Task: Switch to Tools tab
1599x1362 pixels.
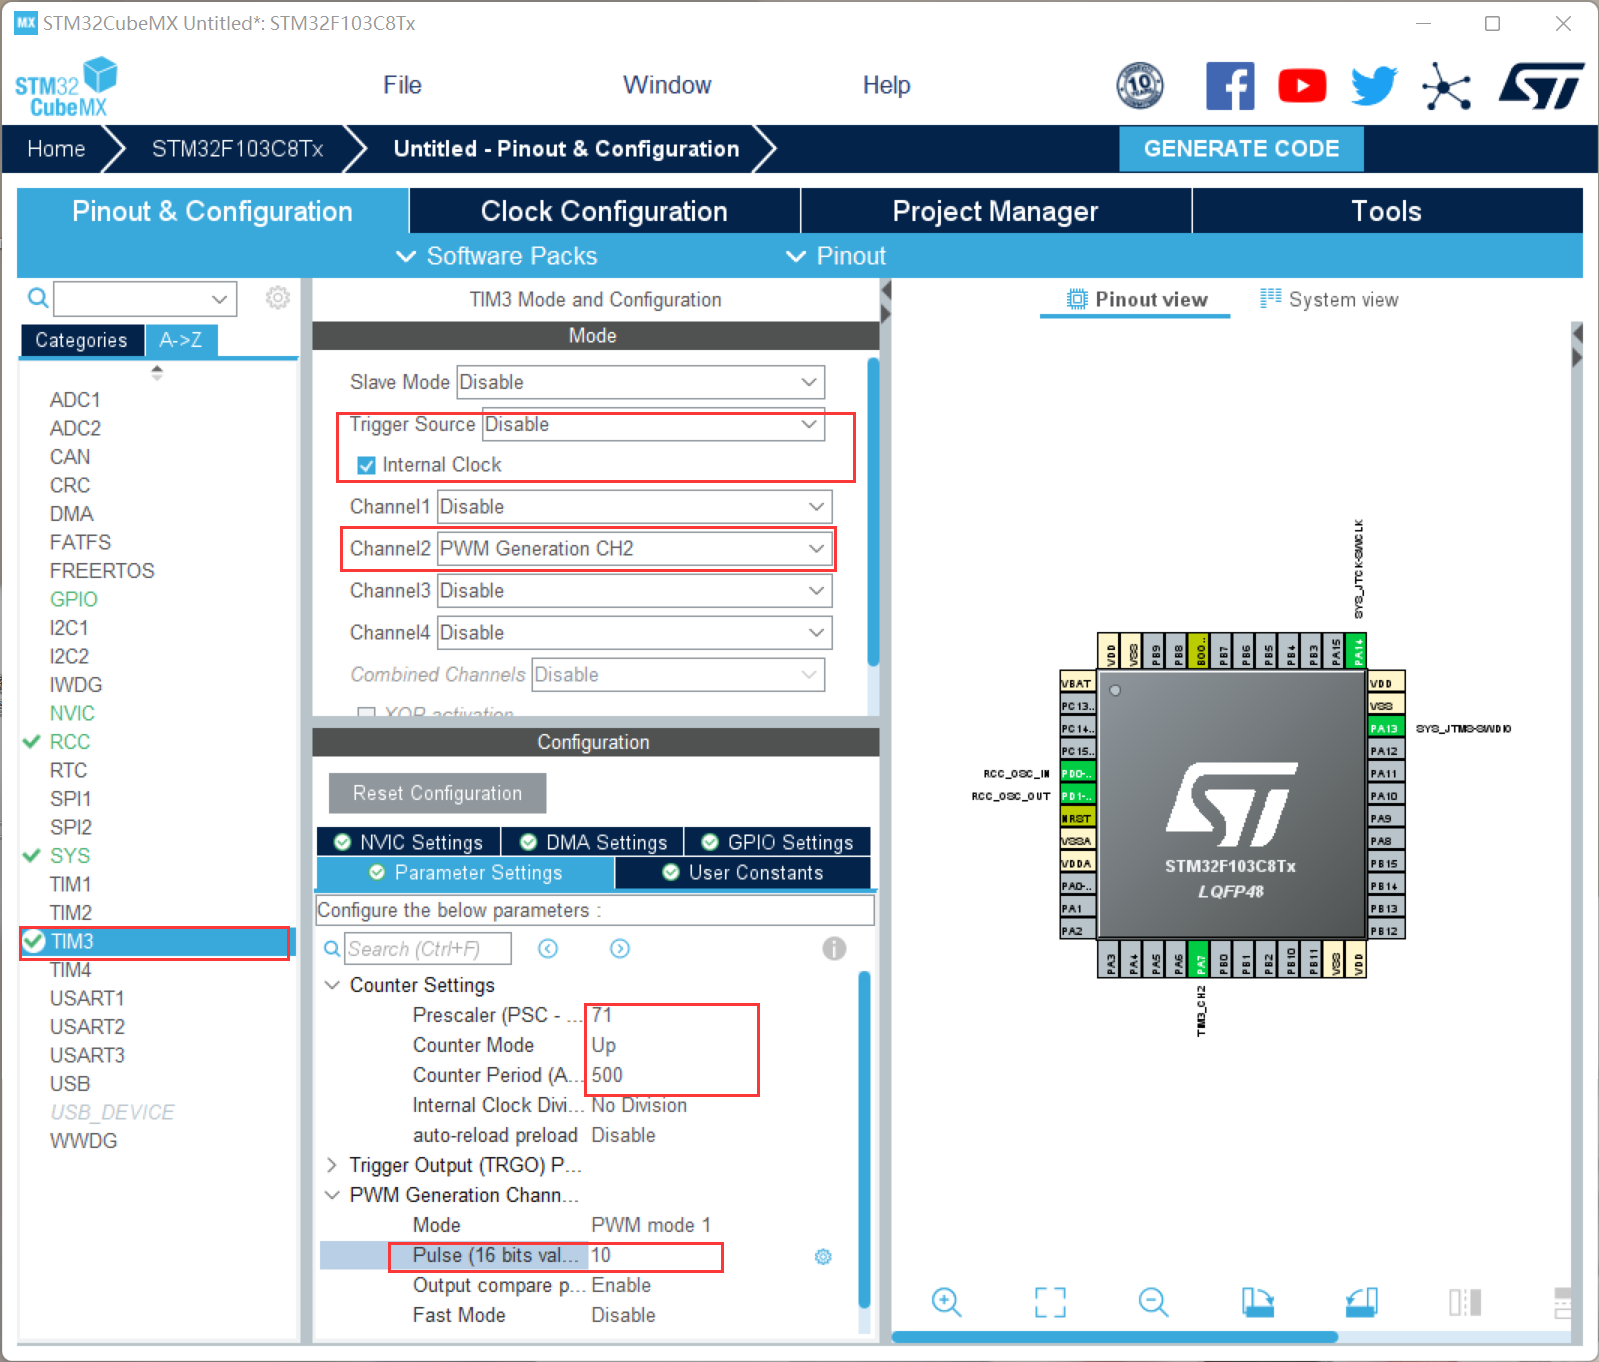Action: point(1386,211)
